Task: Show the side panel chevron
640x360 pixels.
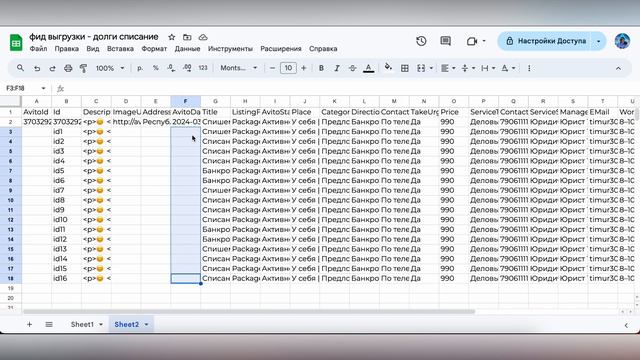Action: click(626, 325)
